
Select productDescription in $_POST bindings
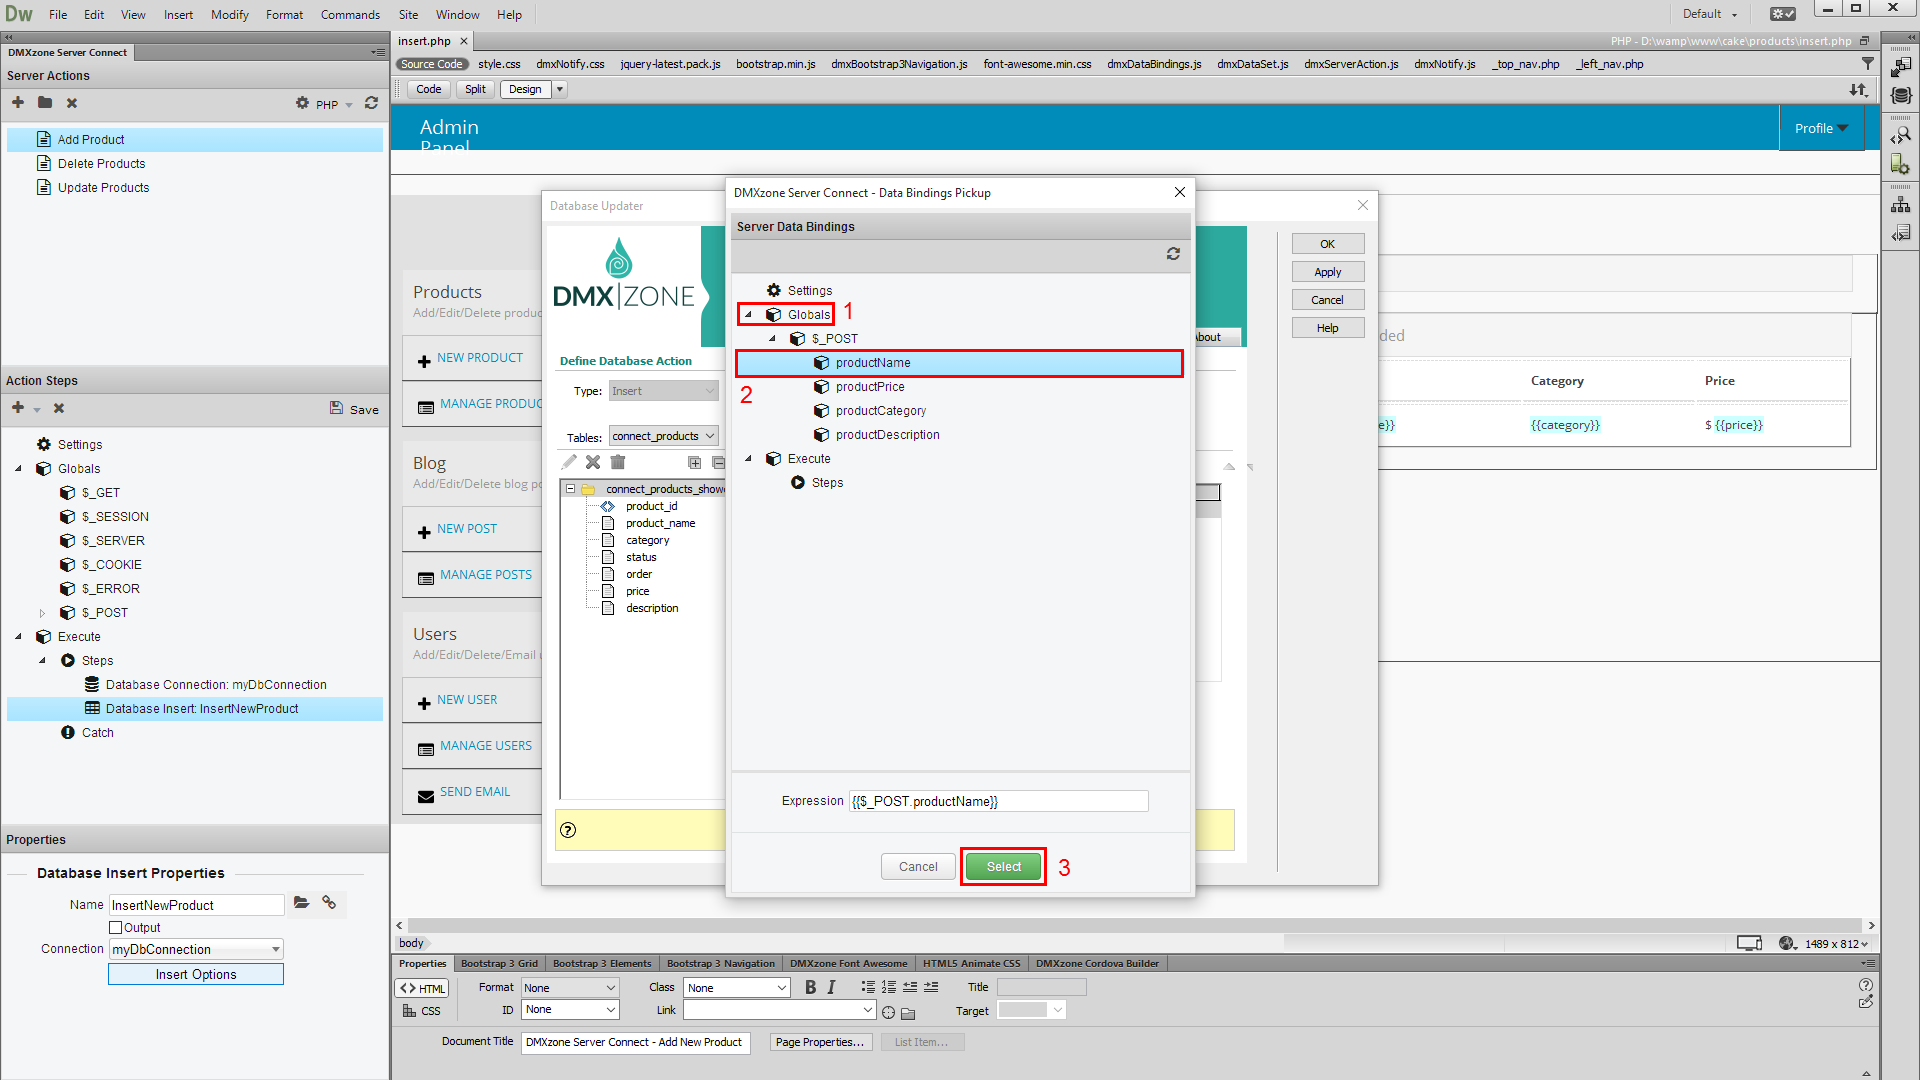887,435
